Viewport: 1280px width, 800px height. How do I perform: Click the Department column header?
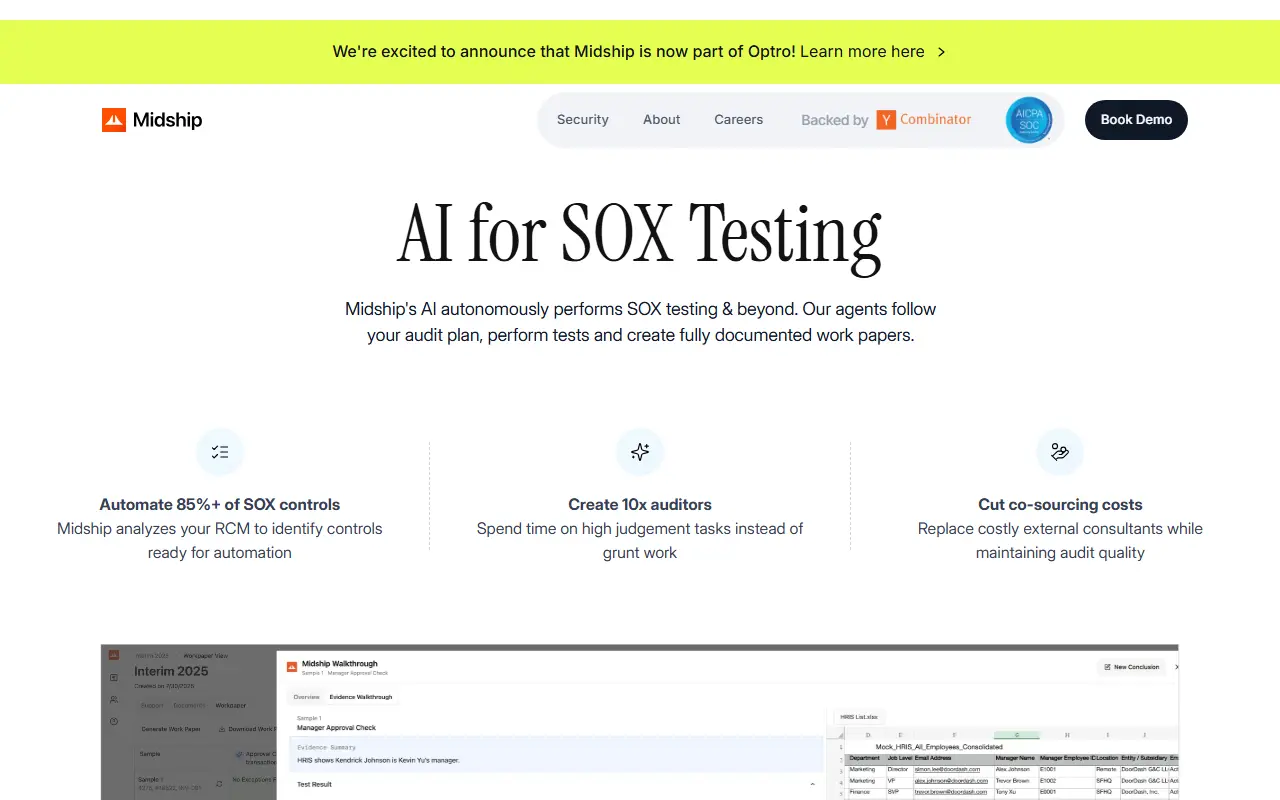(x=865, y=758)
